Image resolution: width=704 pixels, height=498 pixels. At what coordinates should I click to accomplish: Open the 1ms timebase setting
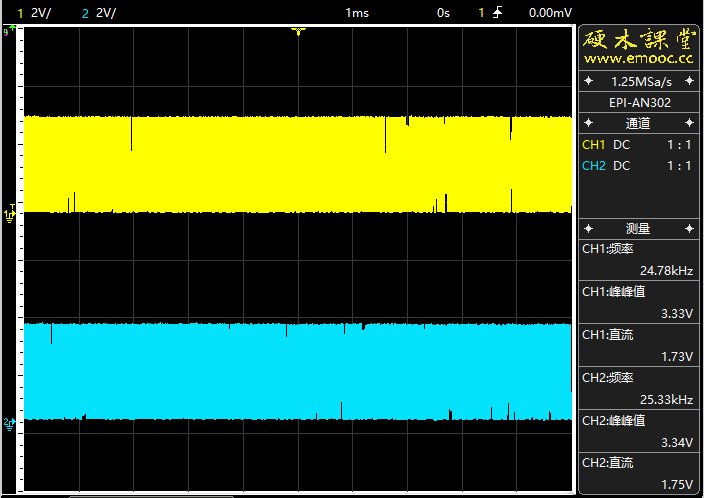(356, 12)
